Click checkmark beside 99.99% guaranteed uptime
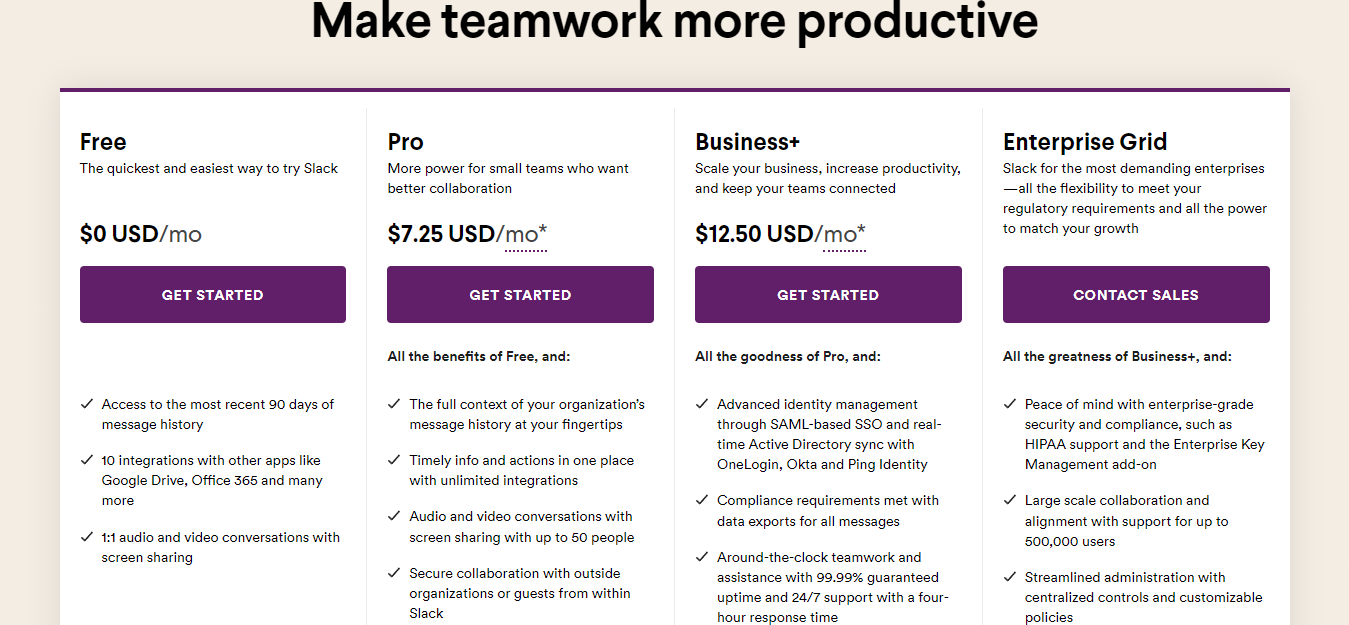This screenshot has height=625, width=1349. (x=702, y=558)
